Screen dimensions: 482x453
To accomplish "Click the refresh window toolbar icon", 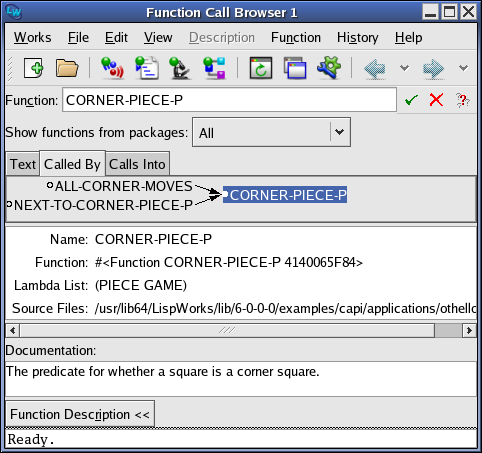I will [x=261, y=68].
